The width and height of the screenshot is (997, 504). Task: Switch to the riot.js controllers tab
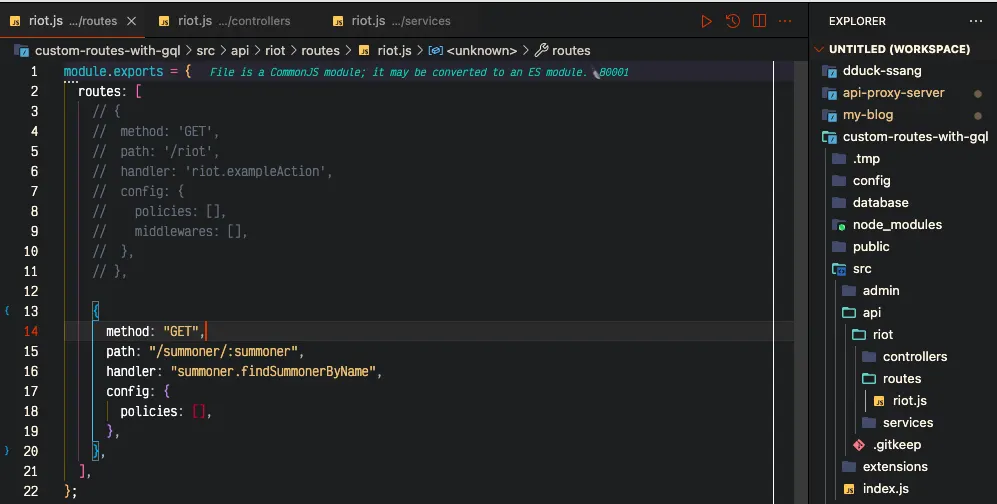pyautogui.click(x=225, y=21)
